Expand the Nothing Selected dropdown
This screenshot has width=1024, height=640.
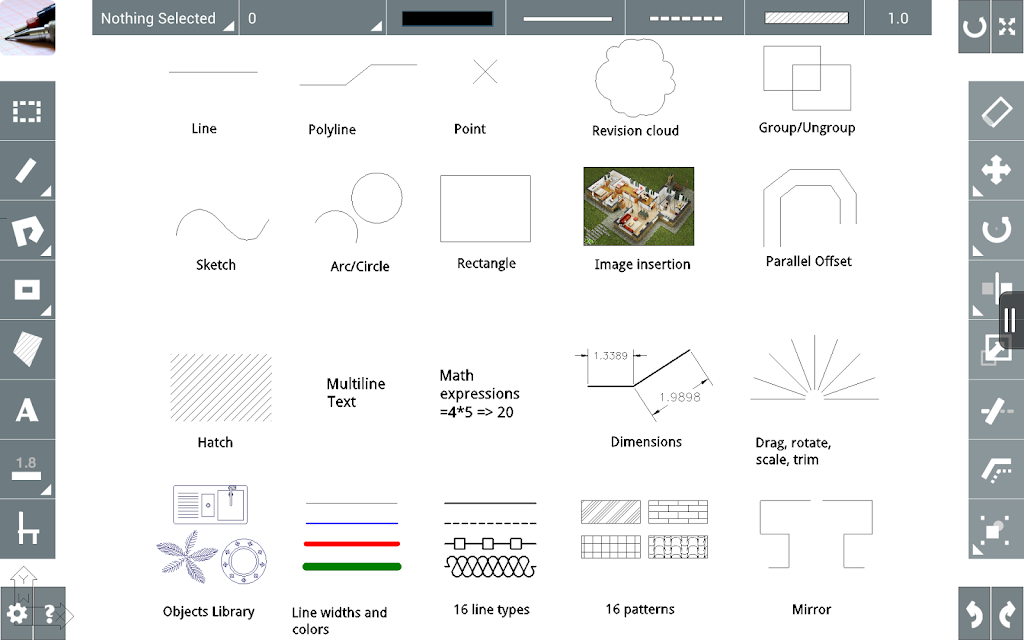pos(165,18)
